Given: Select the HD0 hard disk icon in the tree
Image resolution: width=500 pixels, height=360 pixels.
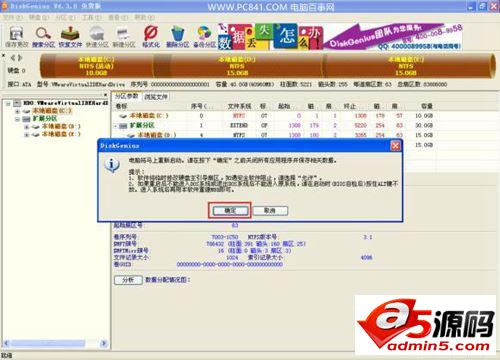Looking at the screenshot, I should [x=17, y=103].
